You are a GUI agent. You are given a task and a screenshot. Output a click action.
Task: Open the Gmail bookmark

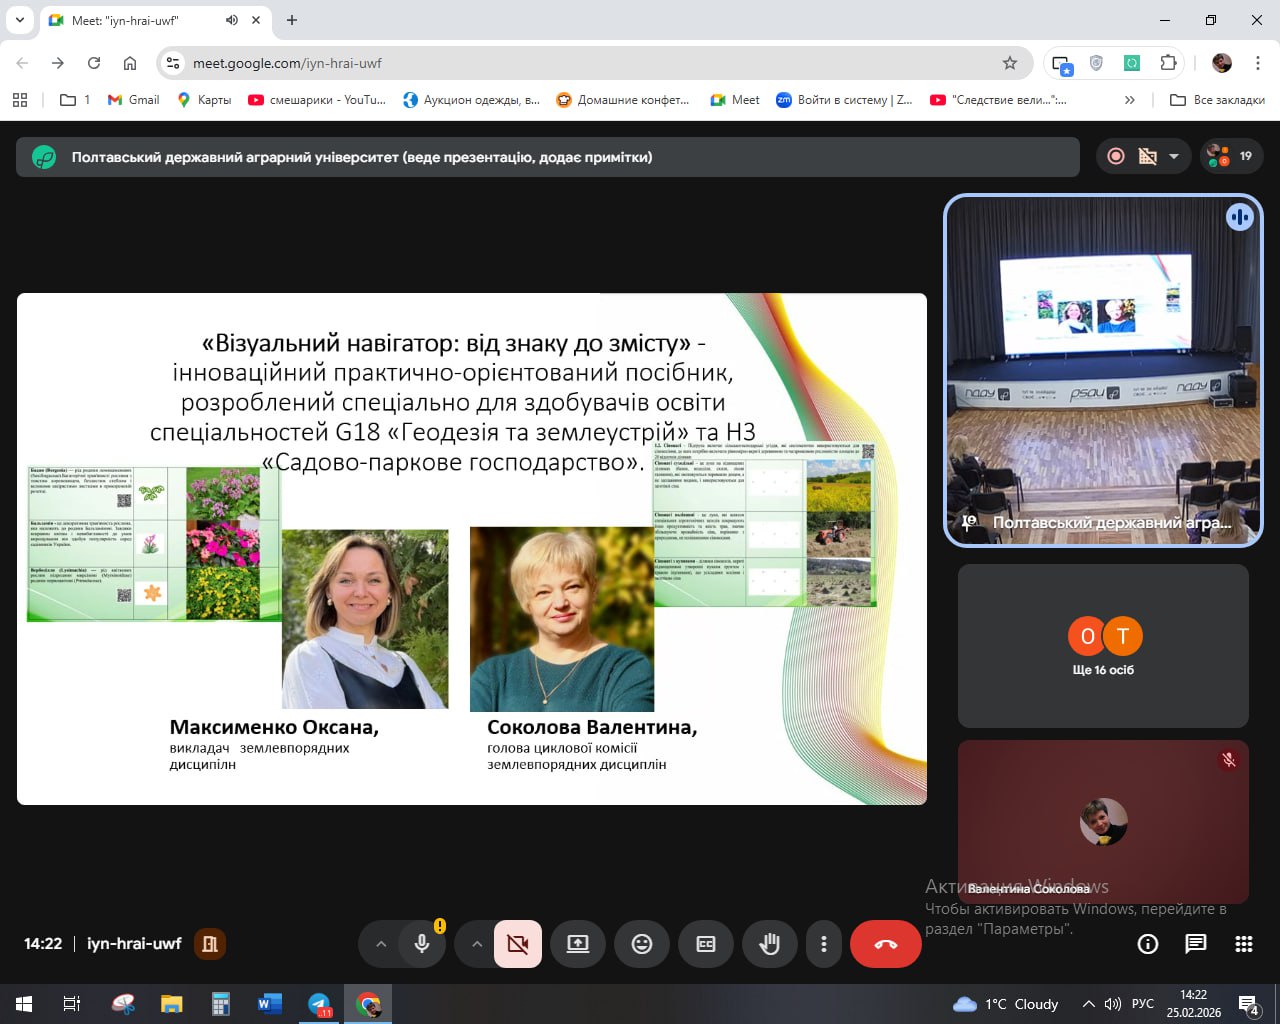pyautogui.click(x=134, y=100)
